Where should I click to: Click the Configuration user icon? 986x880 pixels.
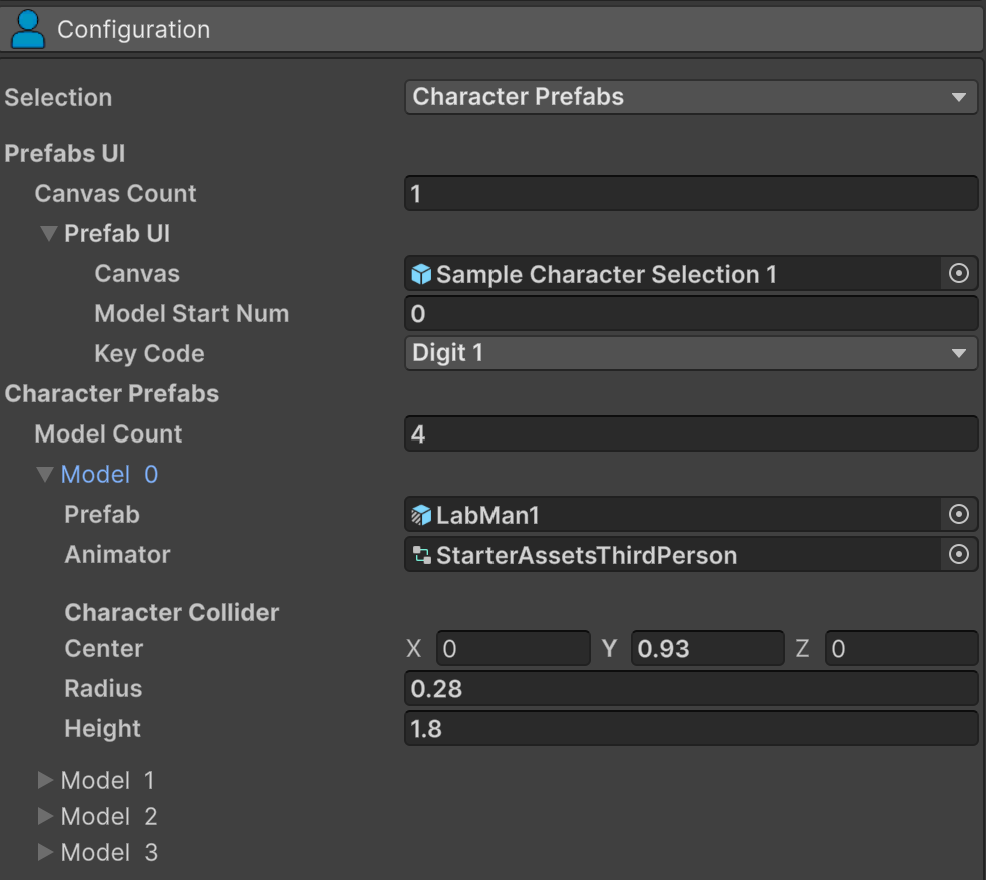(x=27, y=29)
